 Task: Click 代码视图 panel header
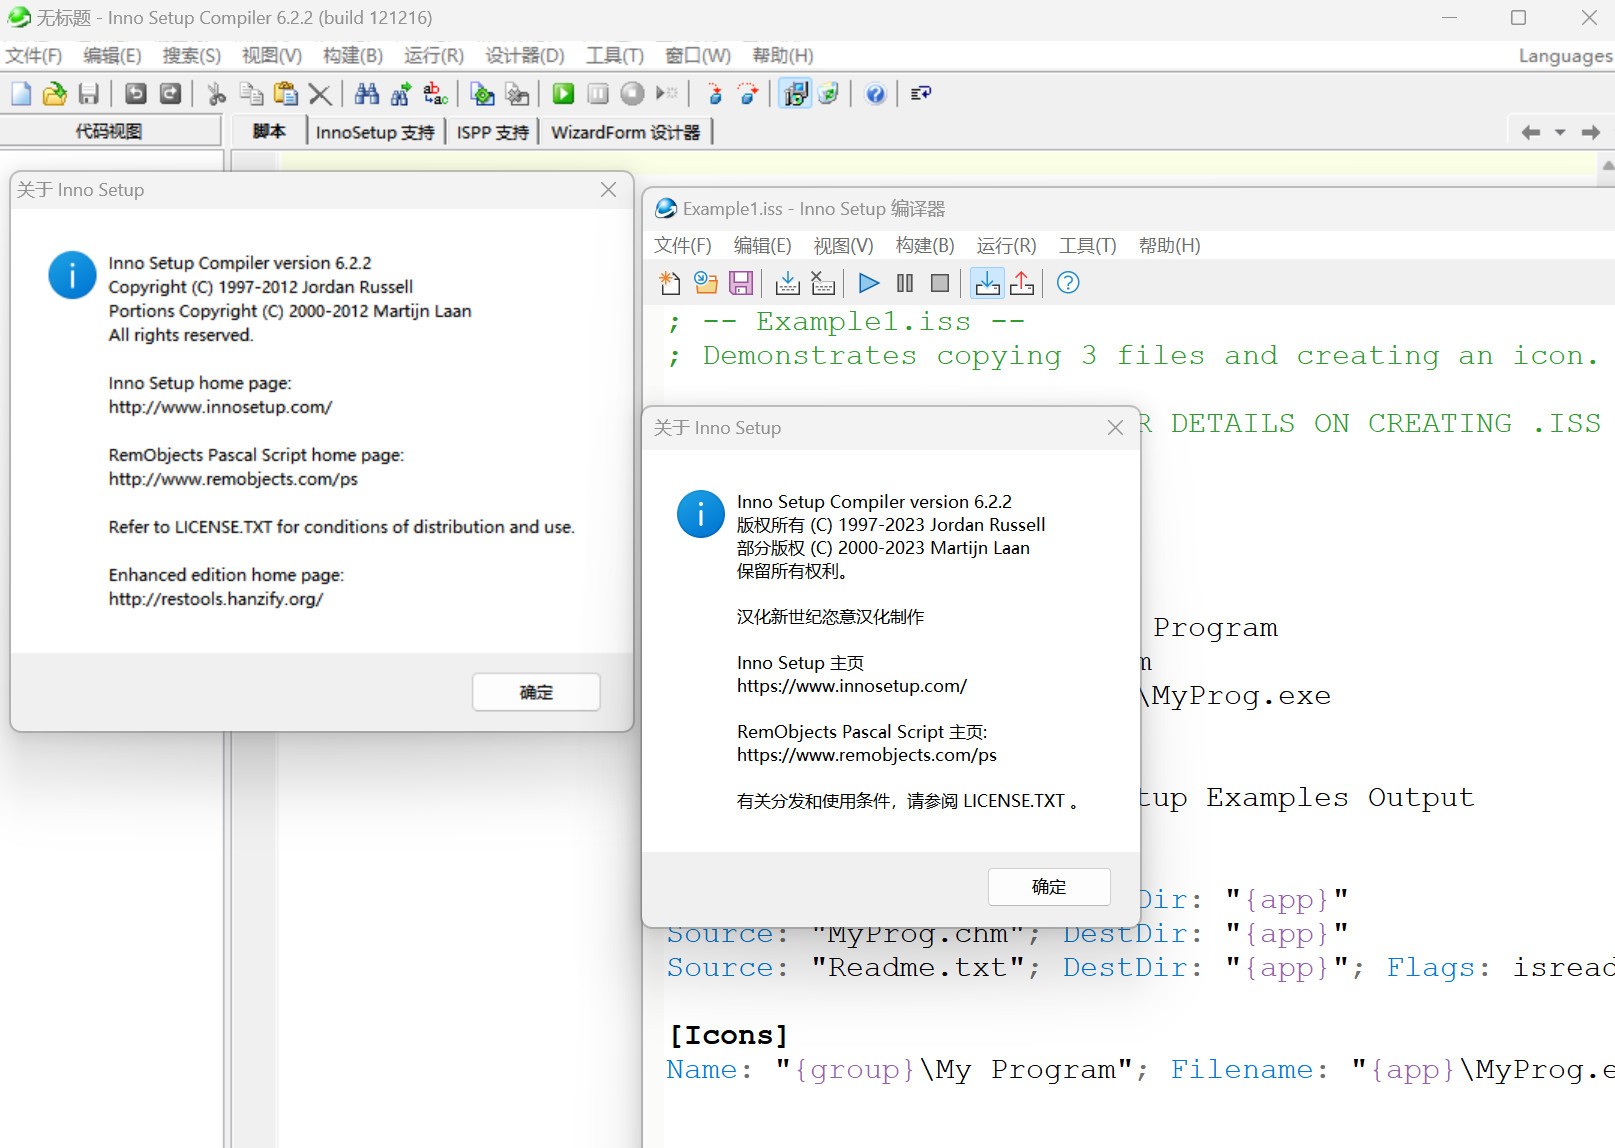click(110, 131)
